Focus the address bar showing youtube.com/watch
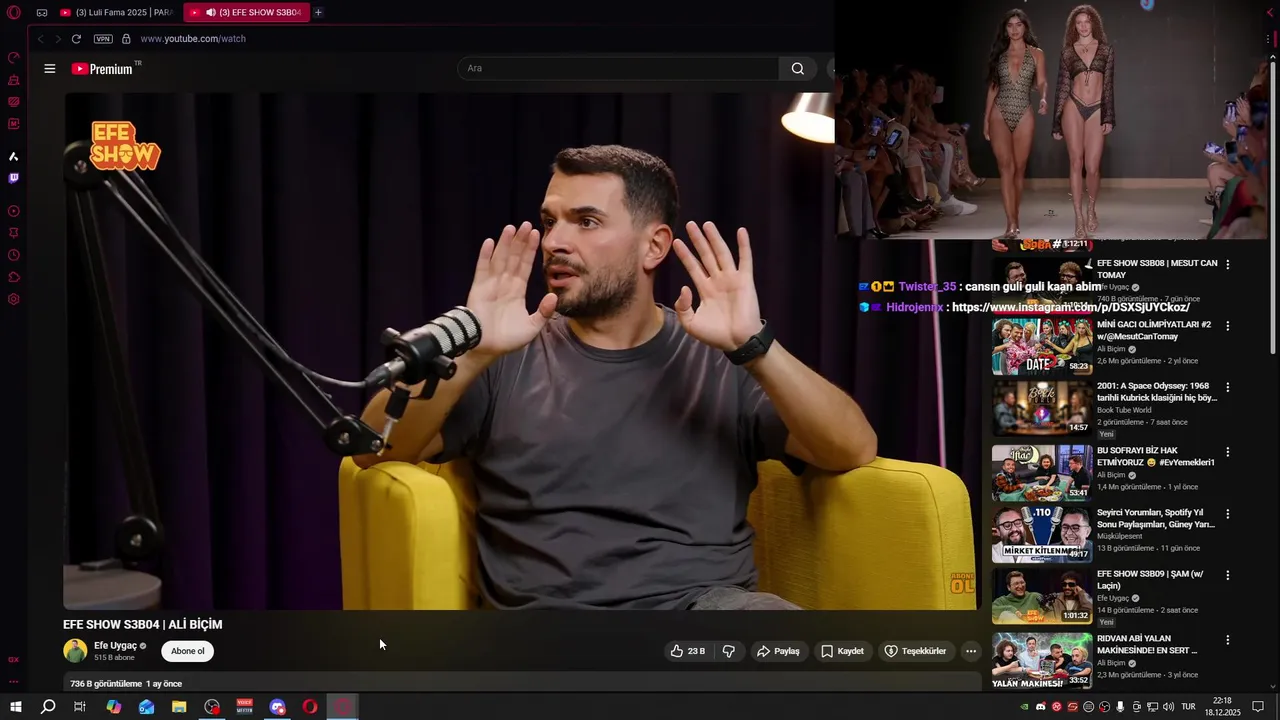The height and width of the screenshot is (720, 1280). 193,39
